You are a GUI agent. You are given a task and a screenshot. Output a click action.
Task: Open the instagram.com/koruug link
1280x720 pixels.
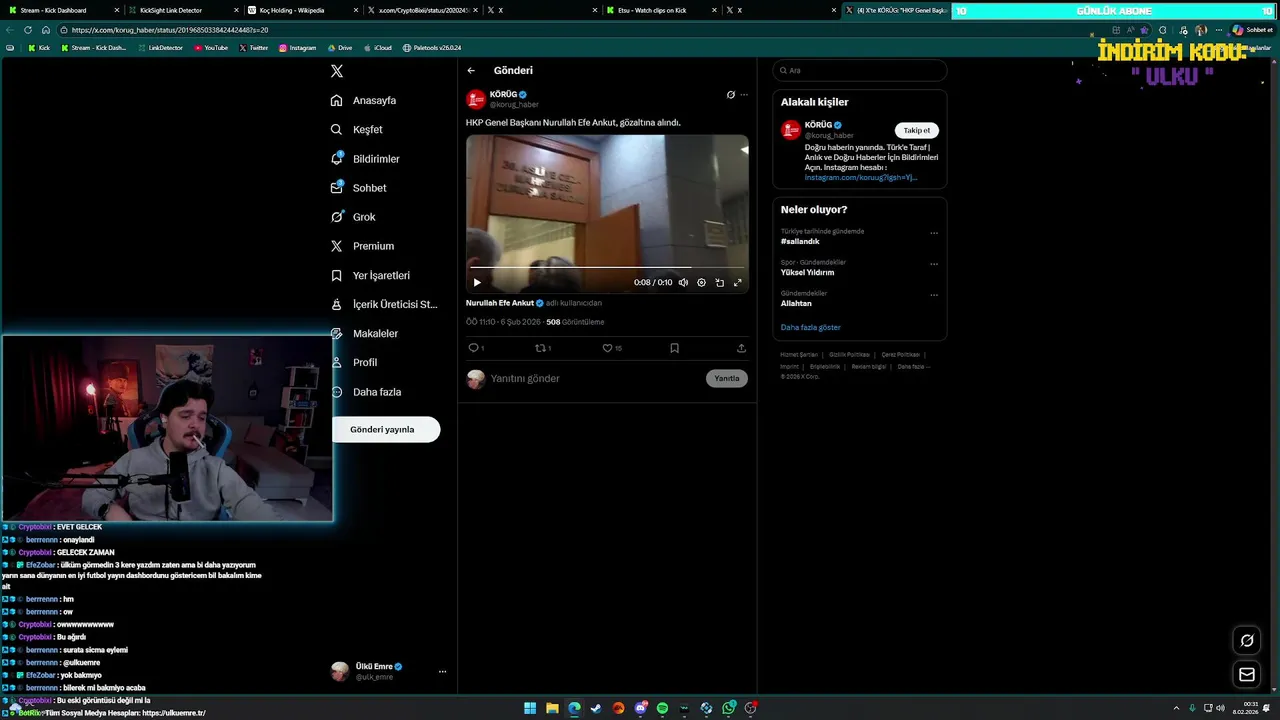click(x=861, y=177)
